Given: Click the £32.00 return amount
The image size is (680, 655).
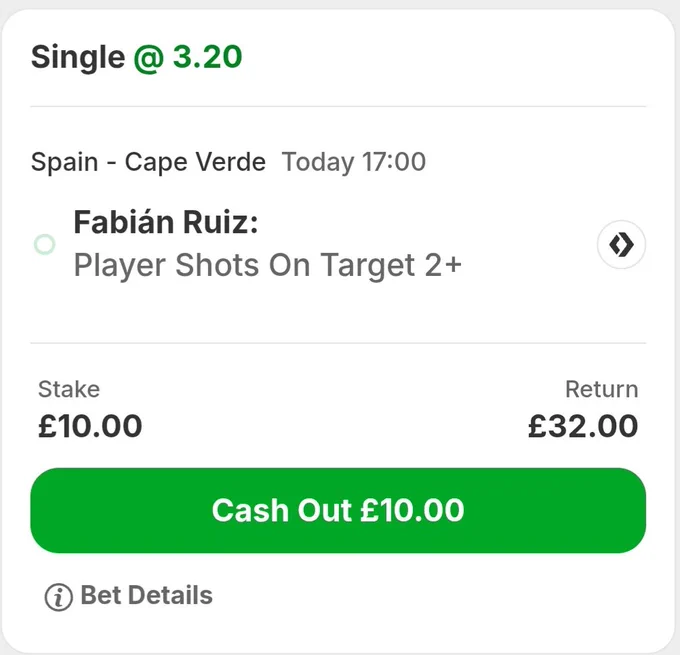Looking at the screenshot, I should 583,426.
